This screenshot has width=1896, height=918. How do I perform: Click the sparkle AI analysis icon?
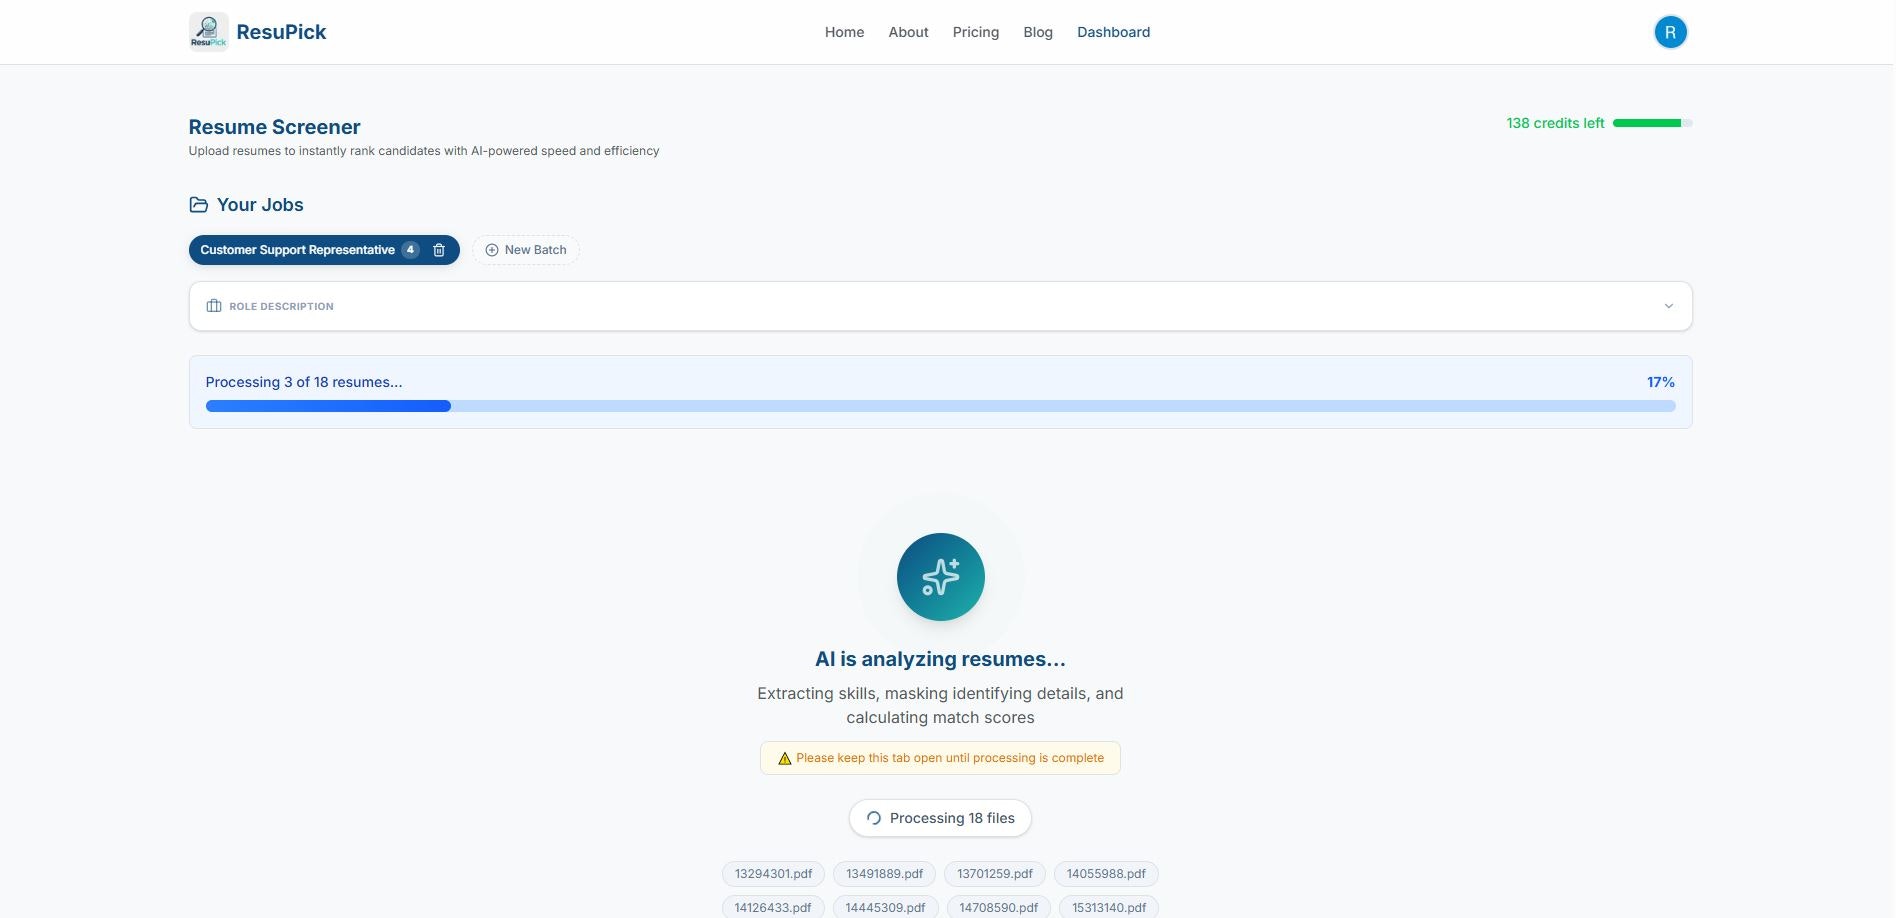[939, 576]
